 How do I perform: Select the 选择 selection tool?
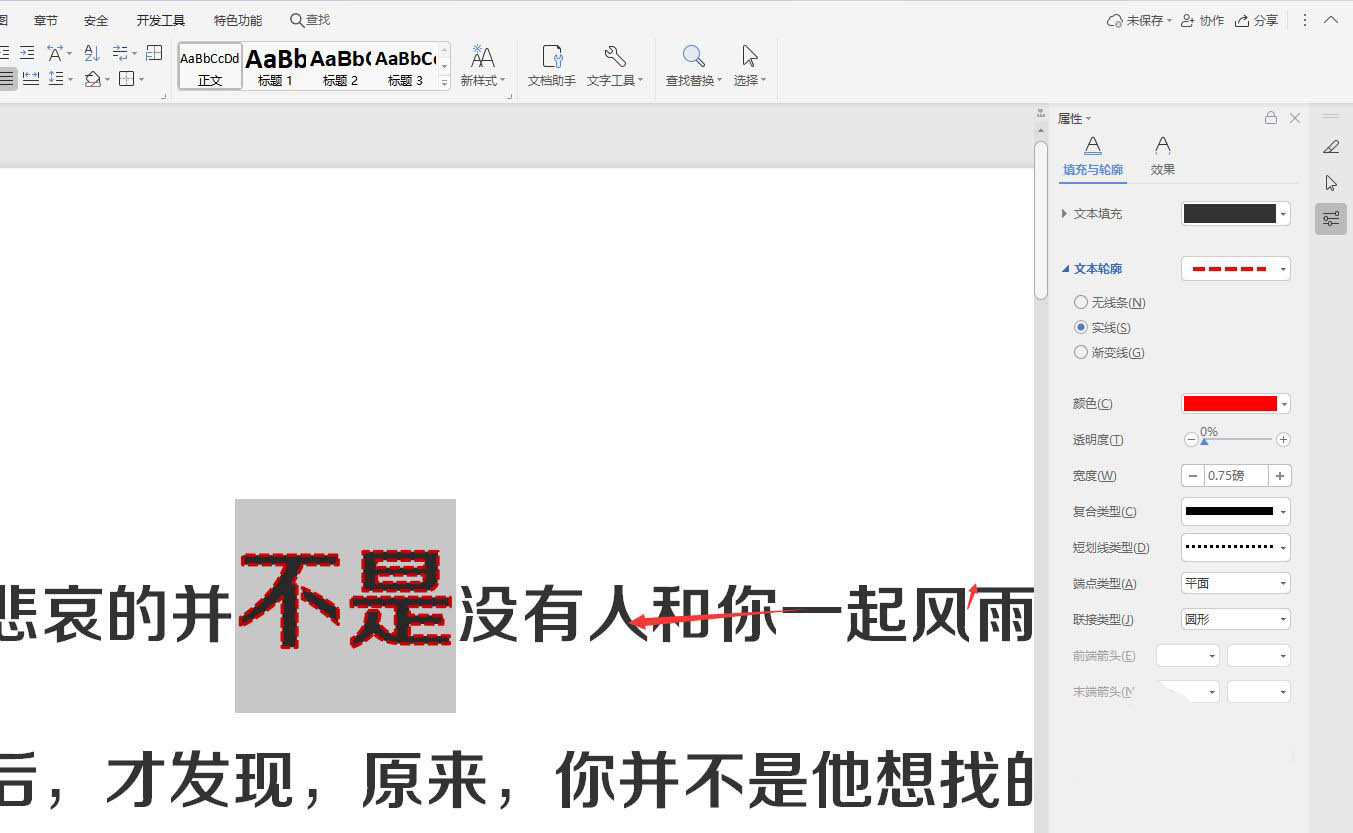click(x=749, y=67)
